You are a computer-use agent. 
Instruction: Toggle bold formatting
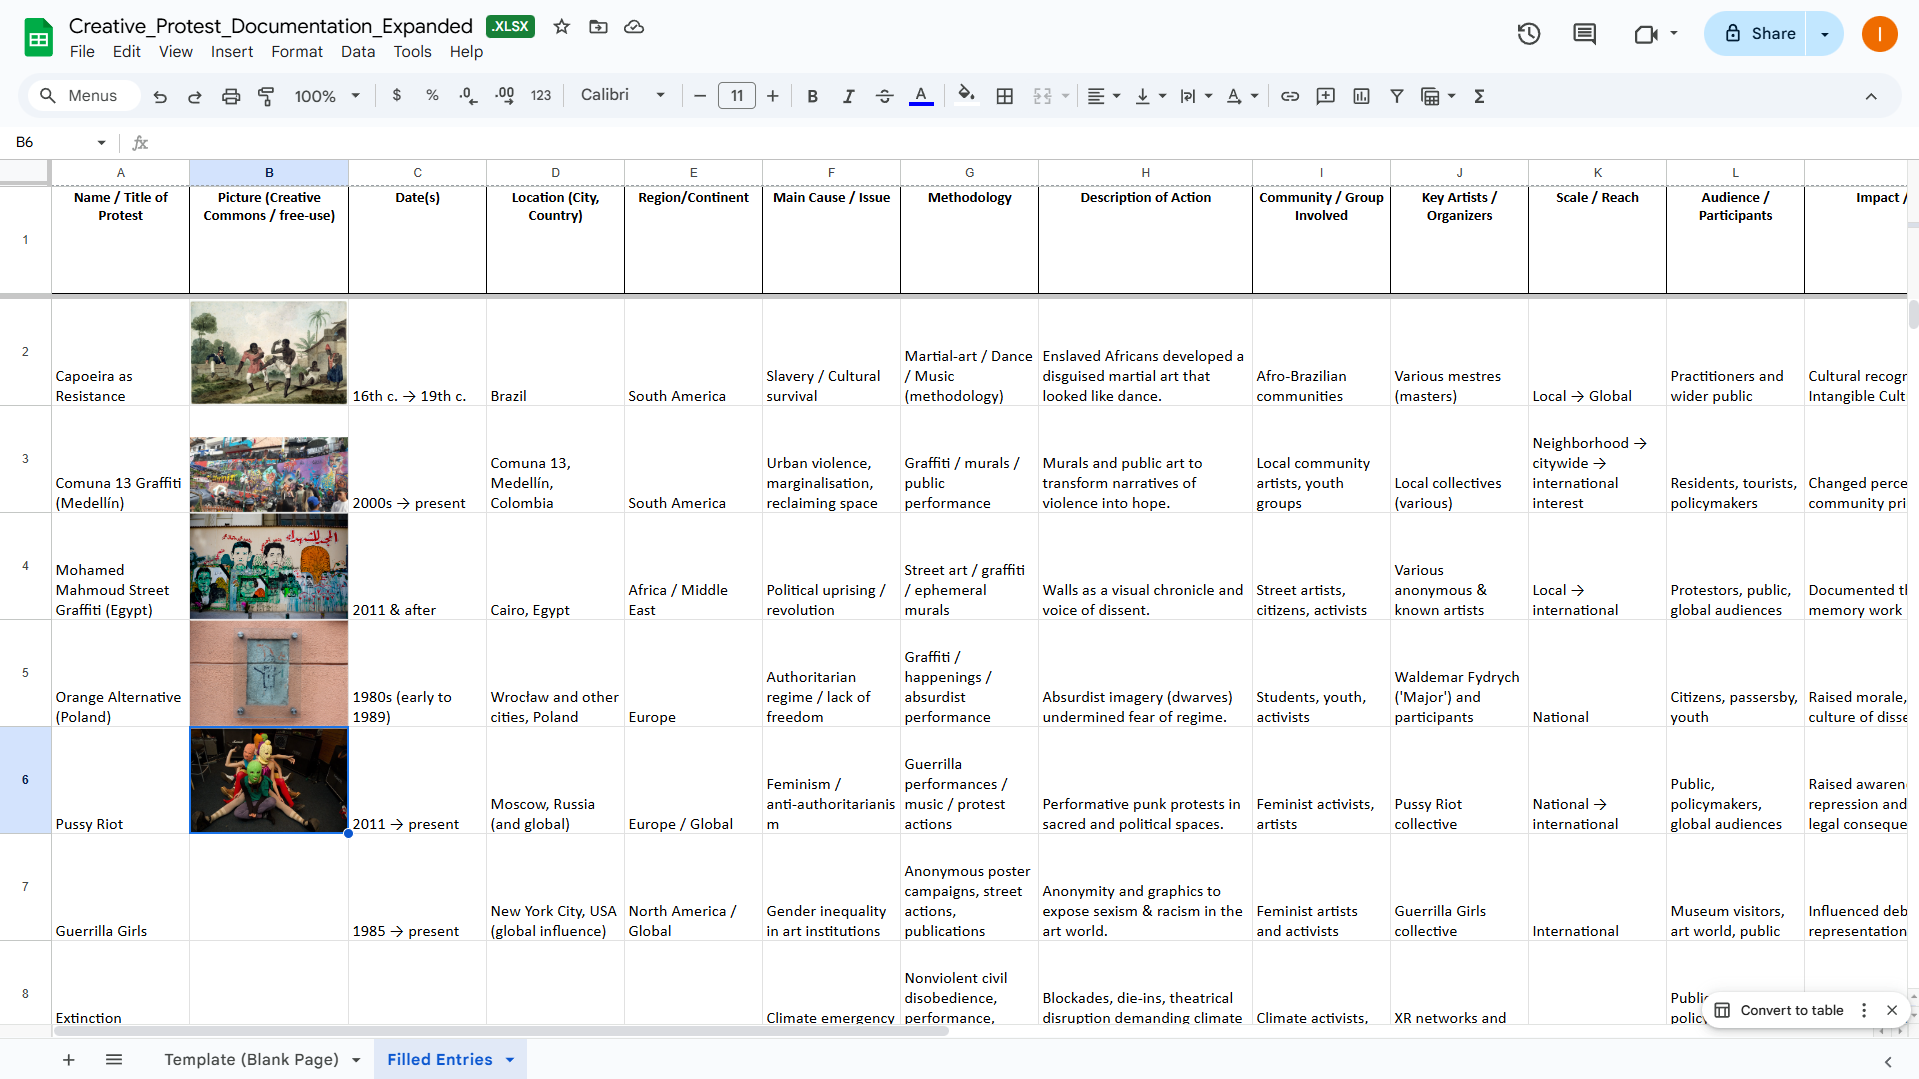(x=812, y=96)
